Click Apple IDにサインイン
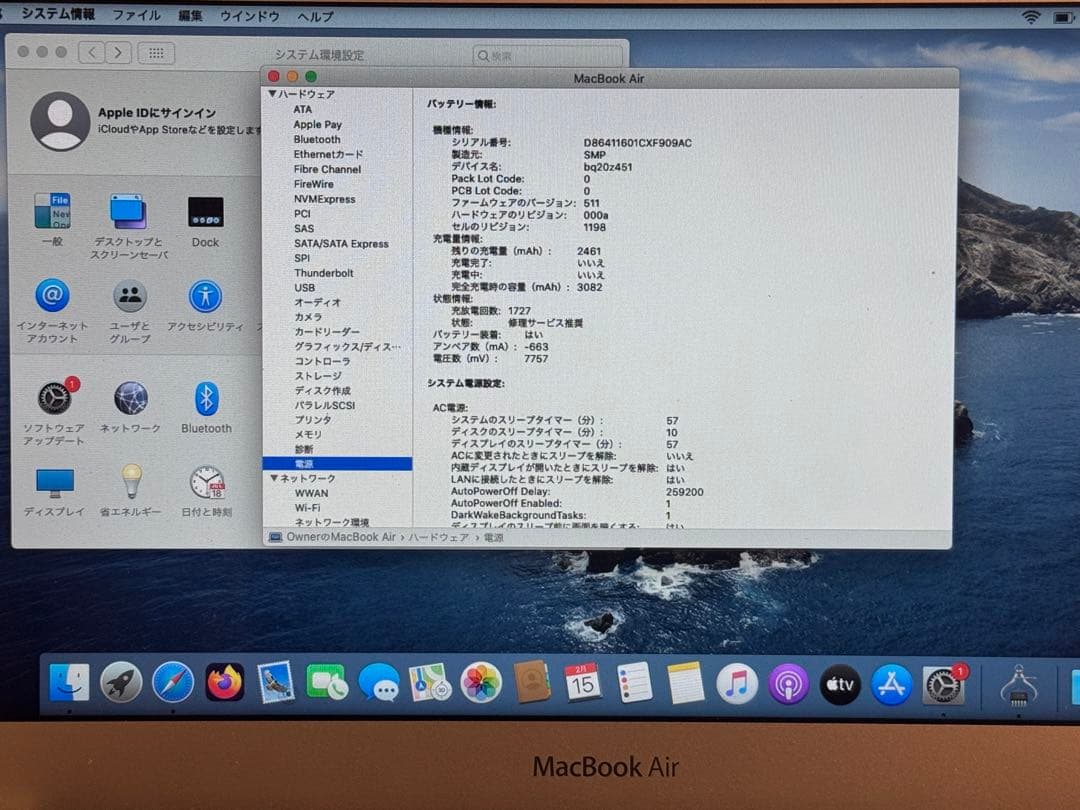 157,112
